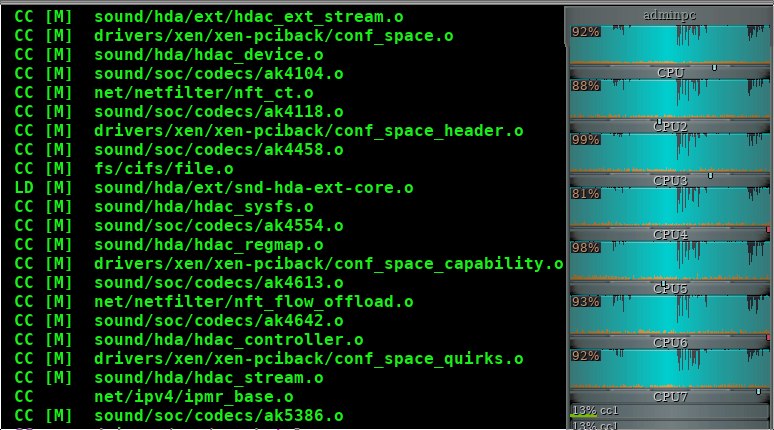Click the CPU panel slider knob
The width and height of the screenshot is (774, 430).
714,68
